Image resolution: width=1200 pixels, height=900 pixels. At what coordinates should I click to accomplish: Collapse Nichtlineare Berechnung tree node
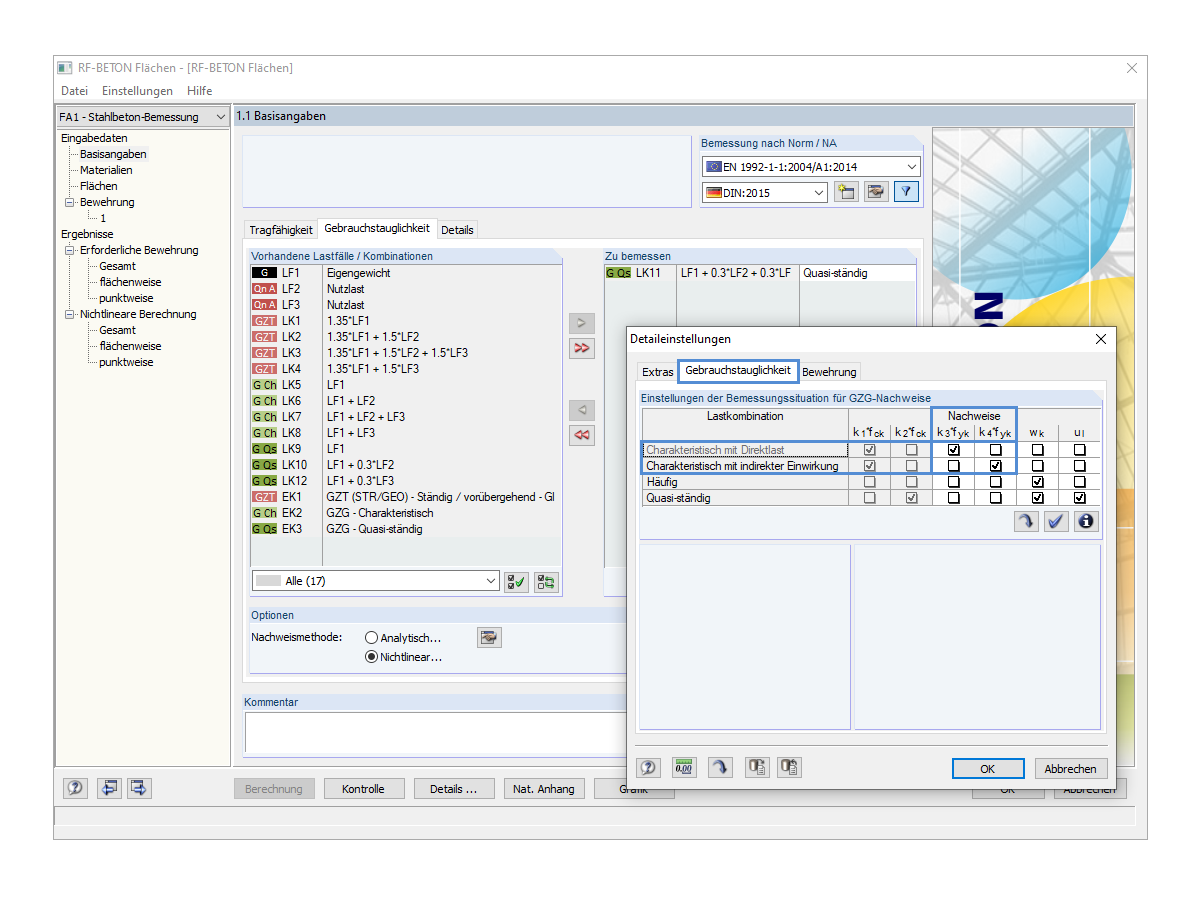pyautogui.click(x=69, y=314)
